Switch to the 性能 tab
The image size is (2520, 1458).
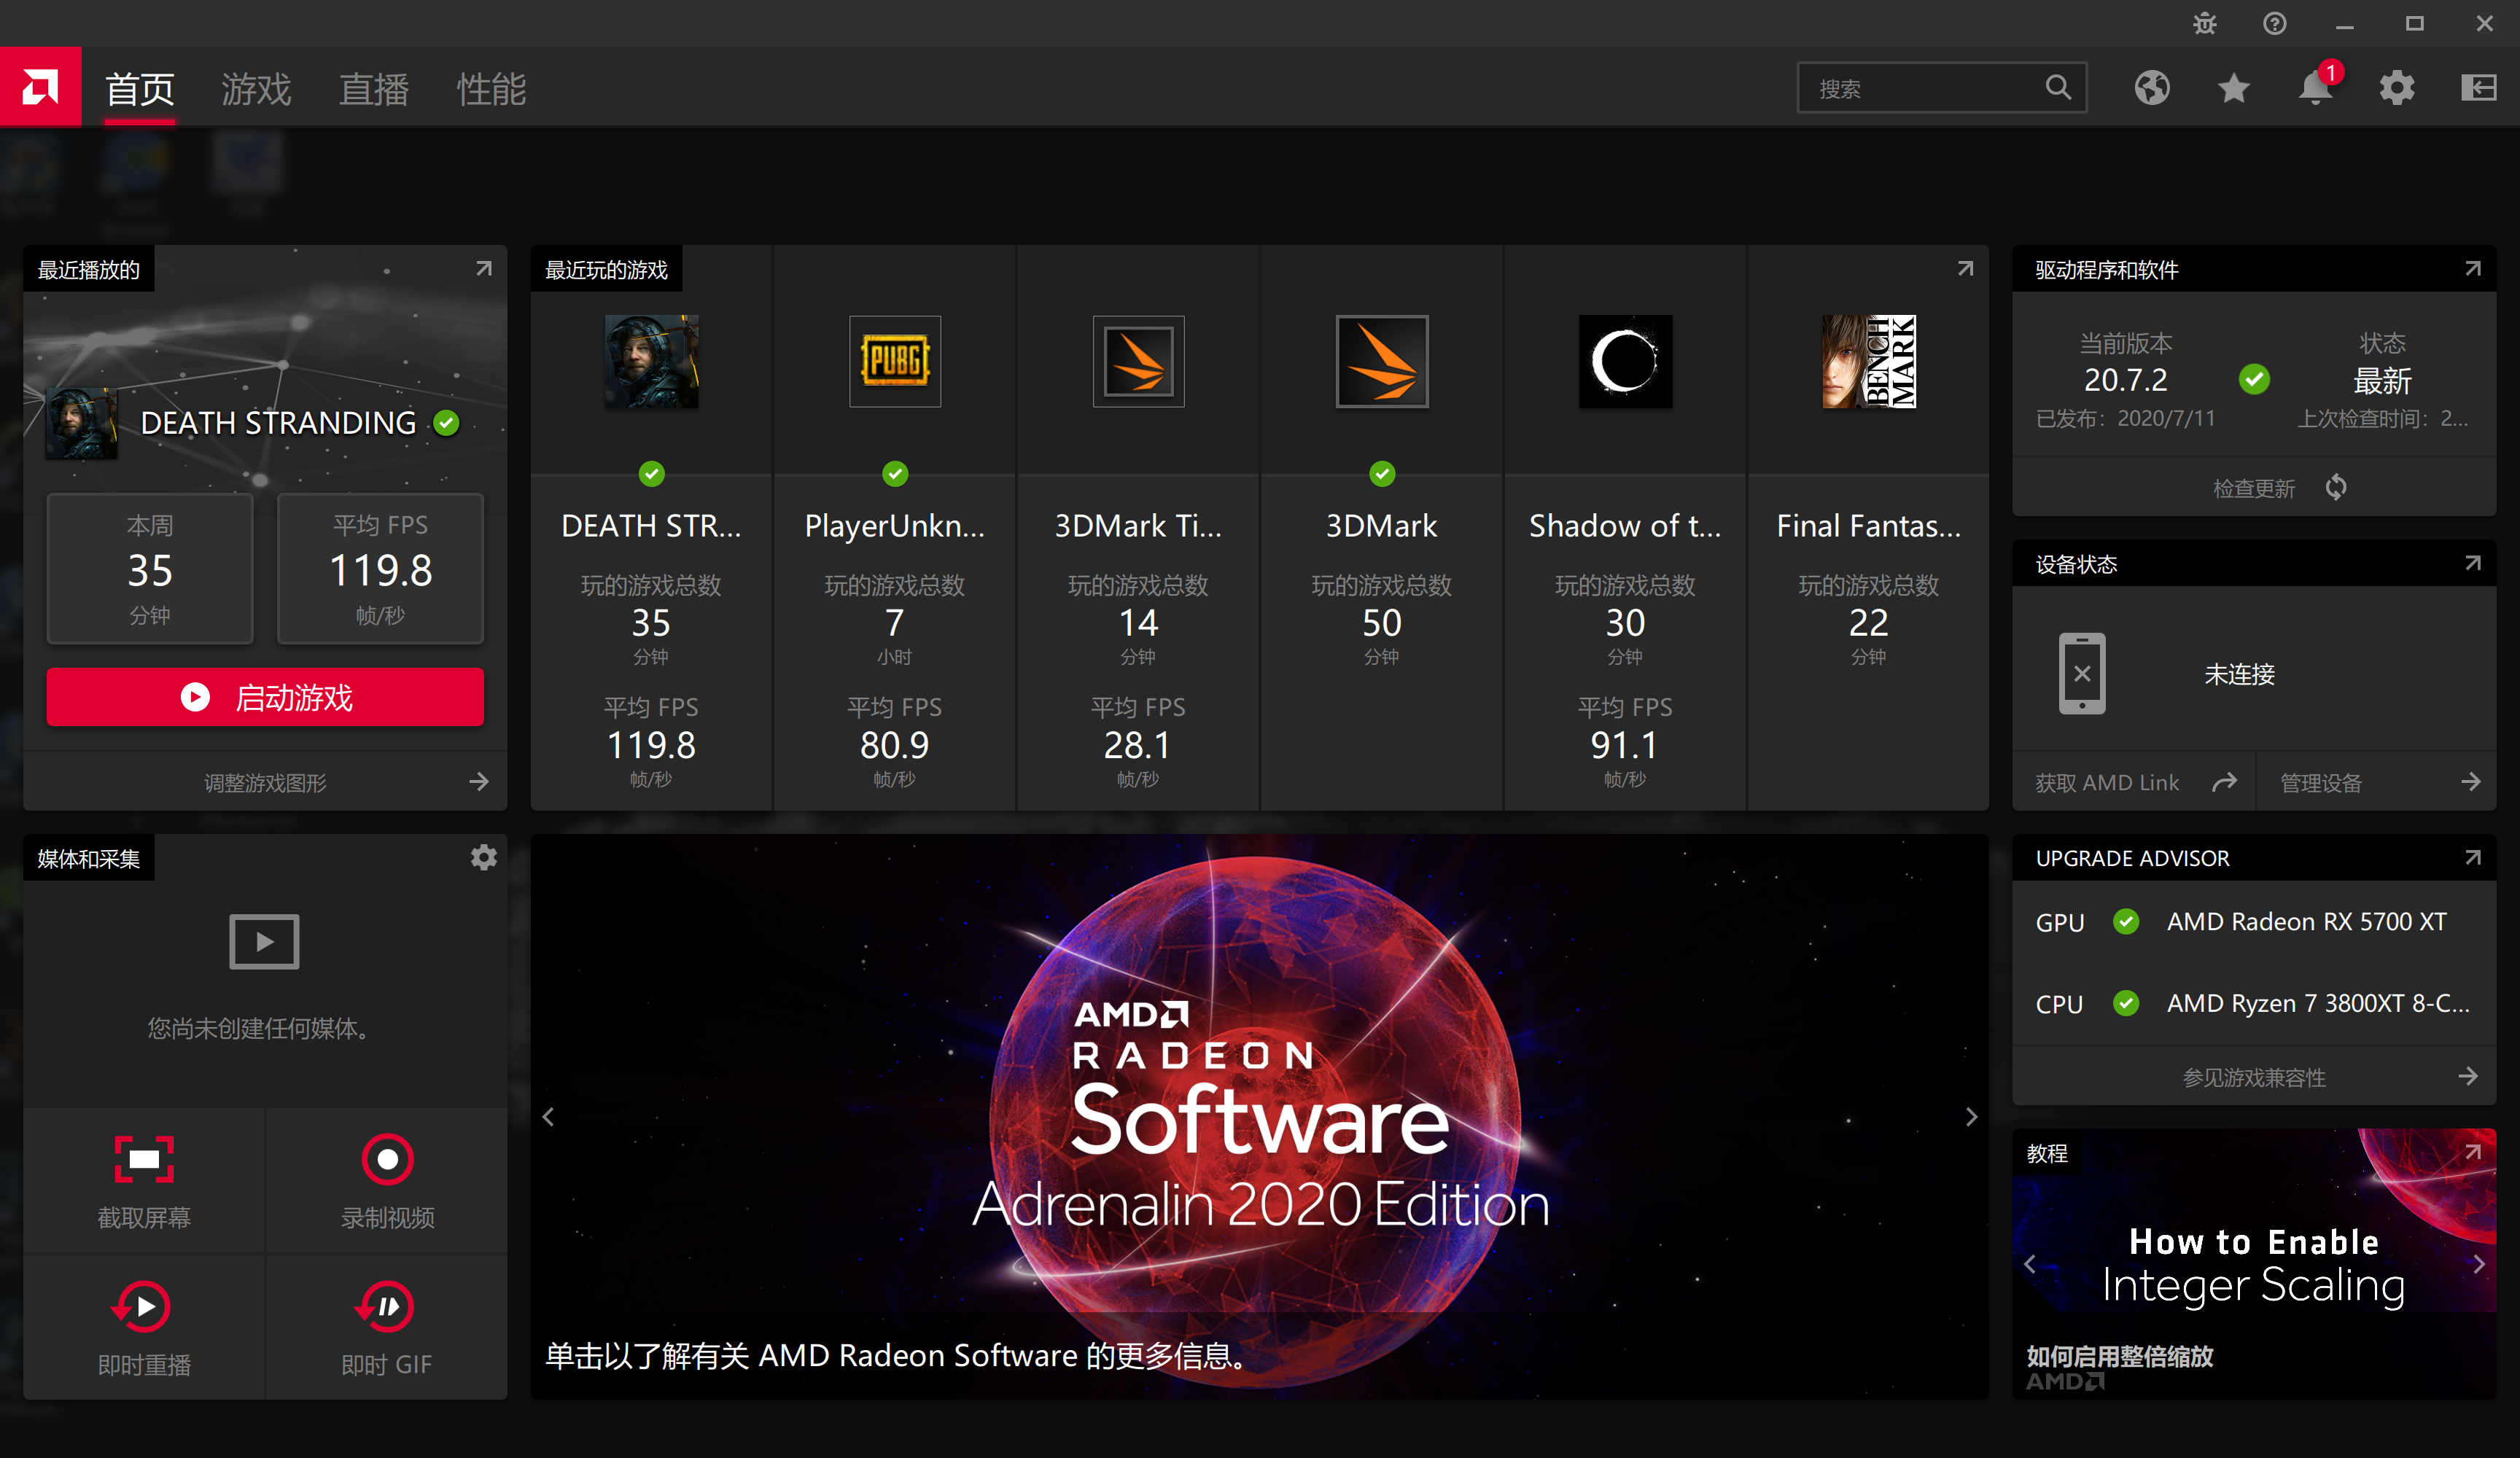tap(491, 89)
